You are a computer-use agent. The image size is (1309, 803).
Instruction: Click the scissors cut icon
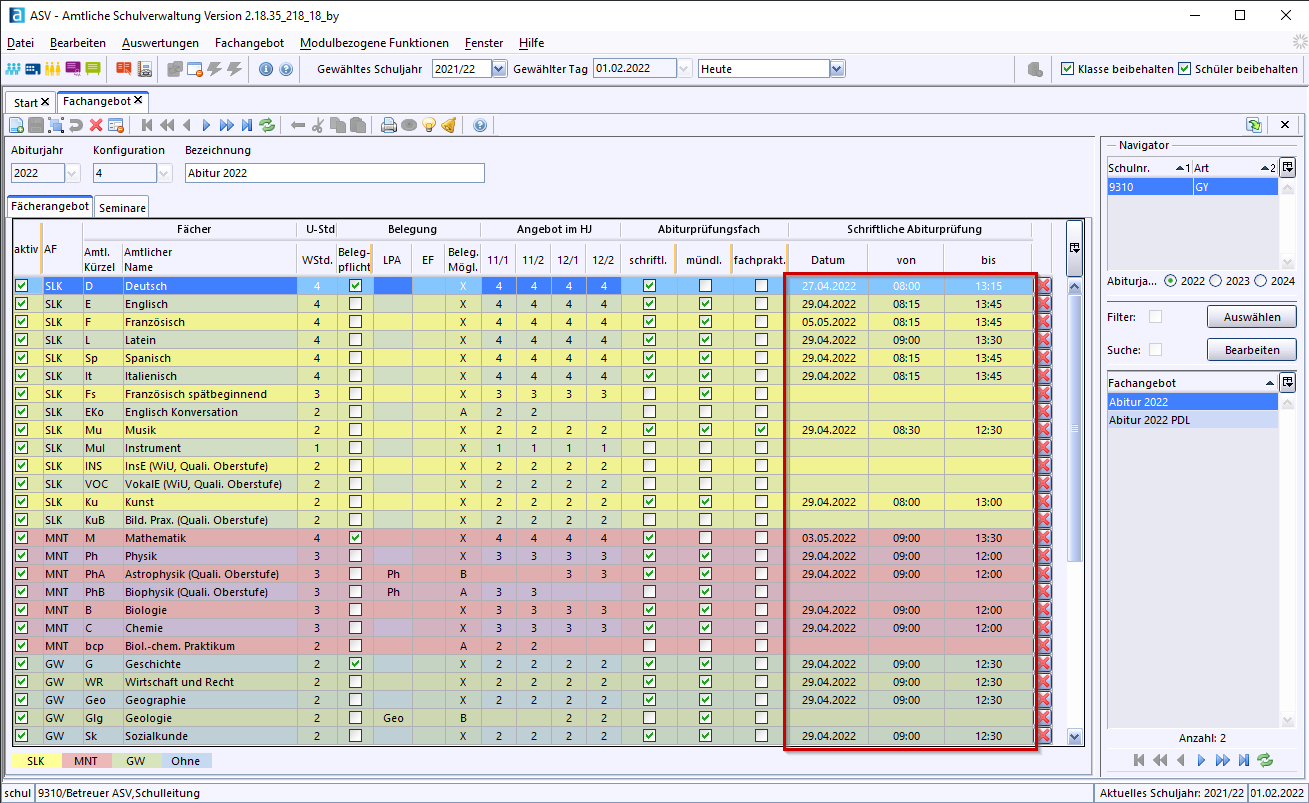(318, 125)
